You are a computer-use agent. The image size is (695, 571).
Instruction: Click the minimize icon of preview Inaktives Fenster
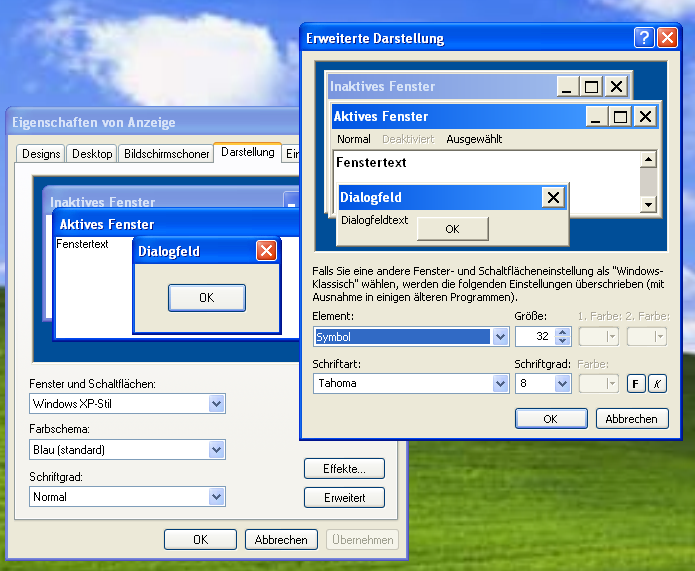567,86
